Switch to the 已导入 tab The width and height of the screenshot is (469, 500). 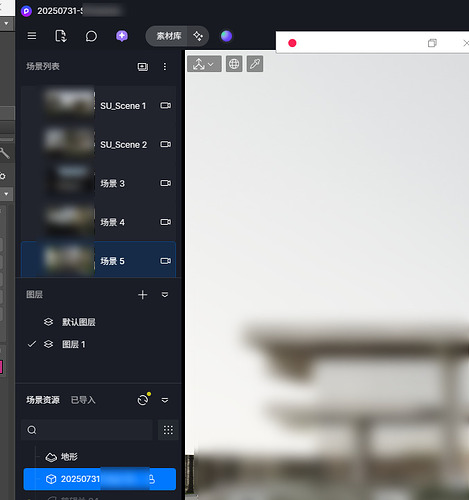click(x=83, y=400)
